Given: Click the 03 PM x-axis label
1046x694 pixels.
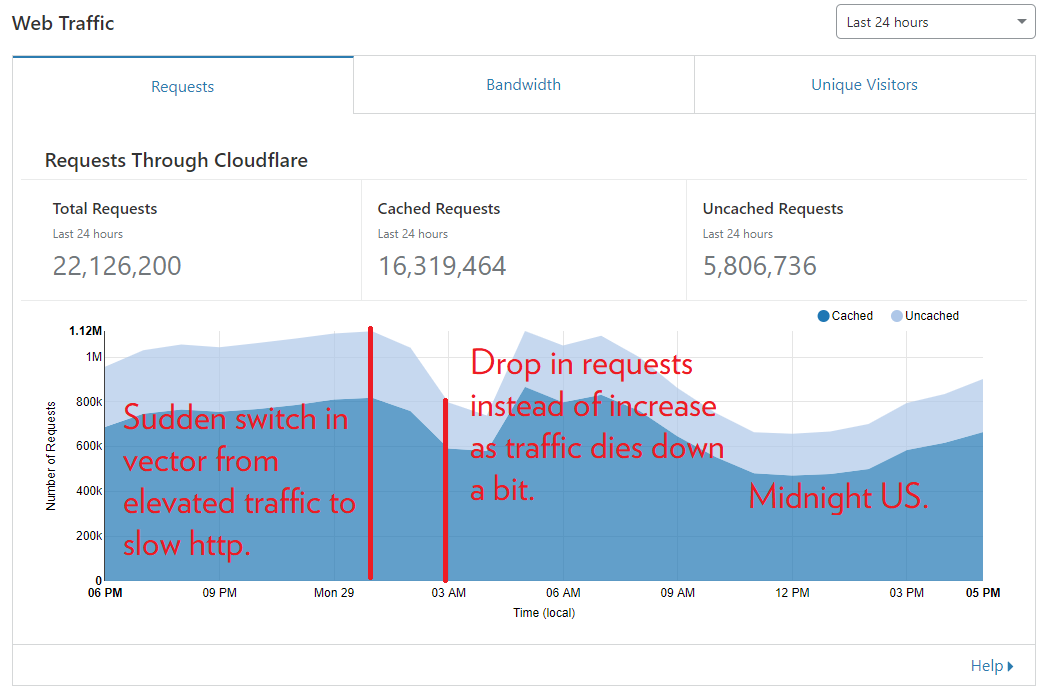Looking at the screenshot, I should tap(907, 593).
